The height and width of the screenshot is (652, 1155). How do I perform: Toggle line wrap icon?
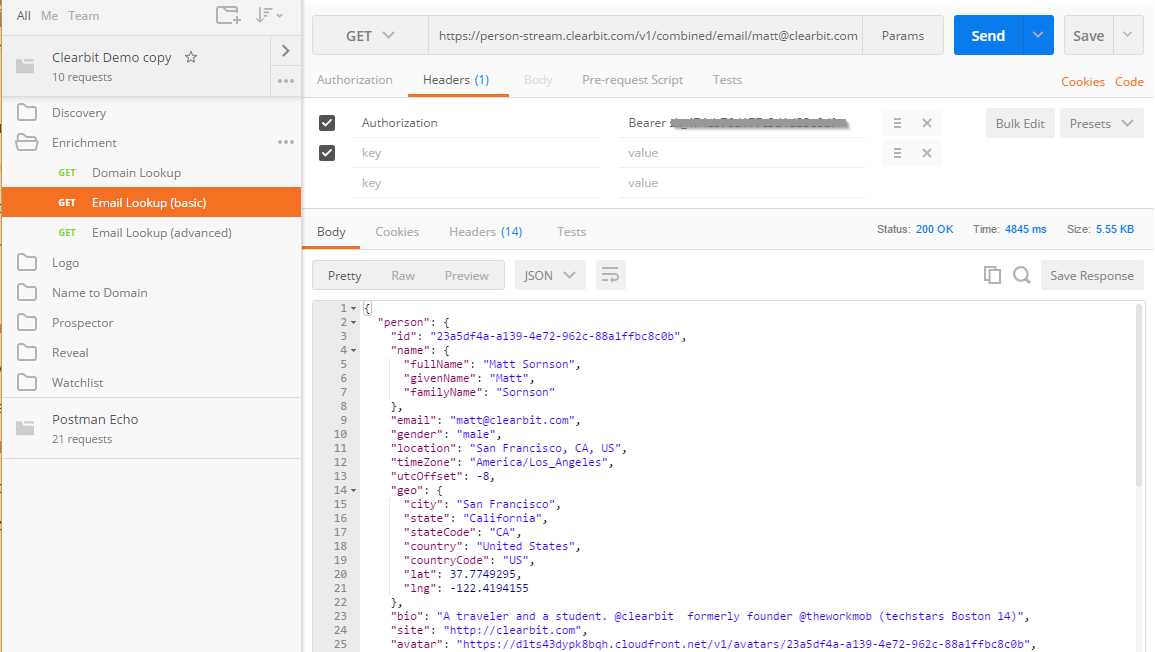pos(610,276)
